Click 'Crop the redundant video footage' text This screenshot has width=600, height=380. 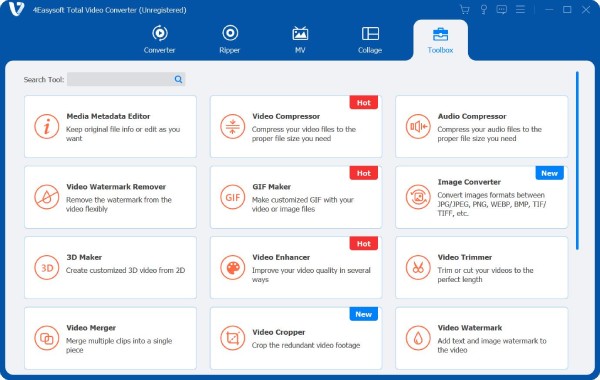[x=306, y=345]
